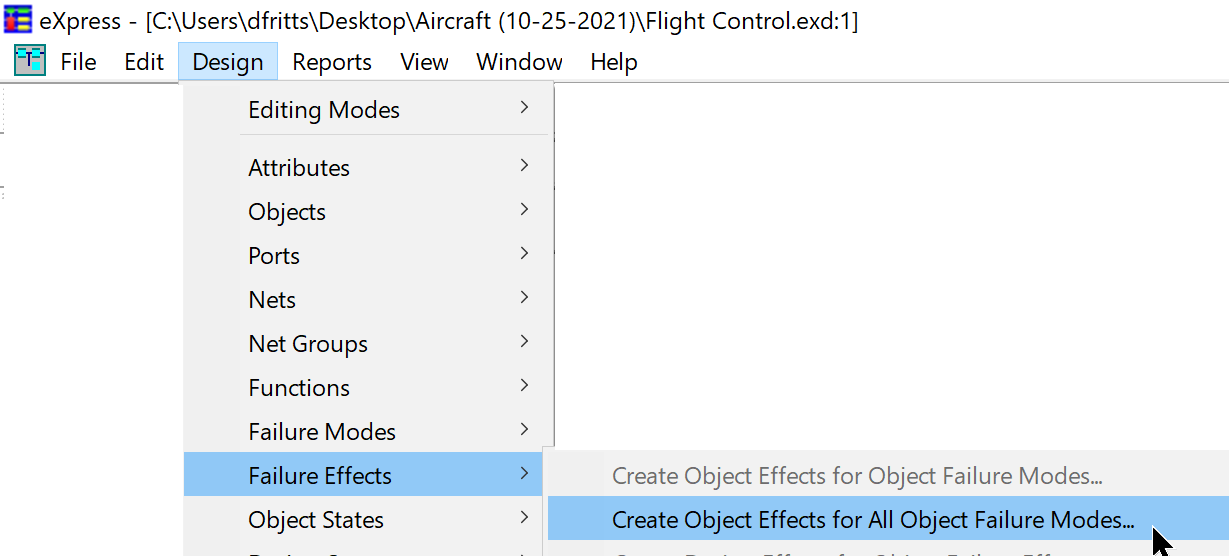Open the File menu
The height and width of the screenshot is (557, 1229).
click(78, 62)
